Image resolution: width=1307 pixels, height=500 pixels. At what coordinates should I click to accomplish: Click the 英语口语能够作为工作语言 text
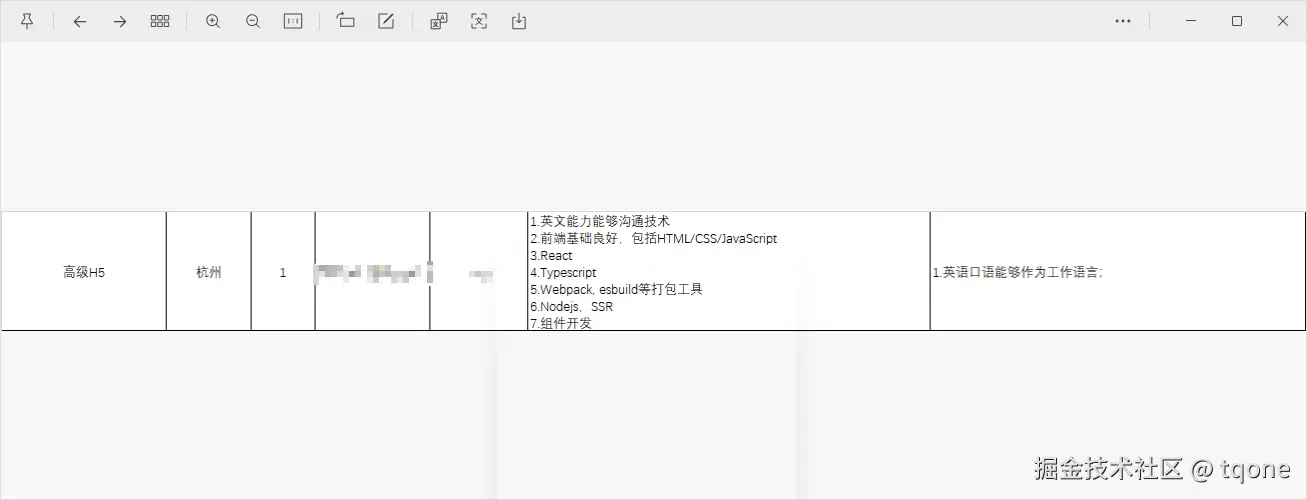pos(1018,272)
